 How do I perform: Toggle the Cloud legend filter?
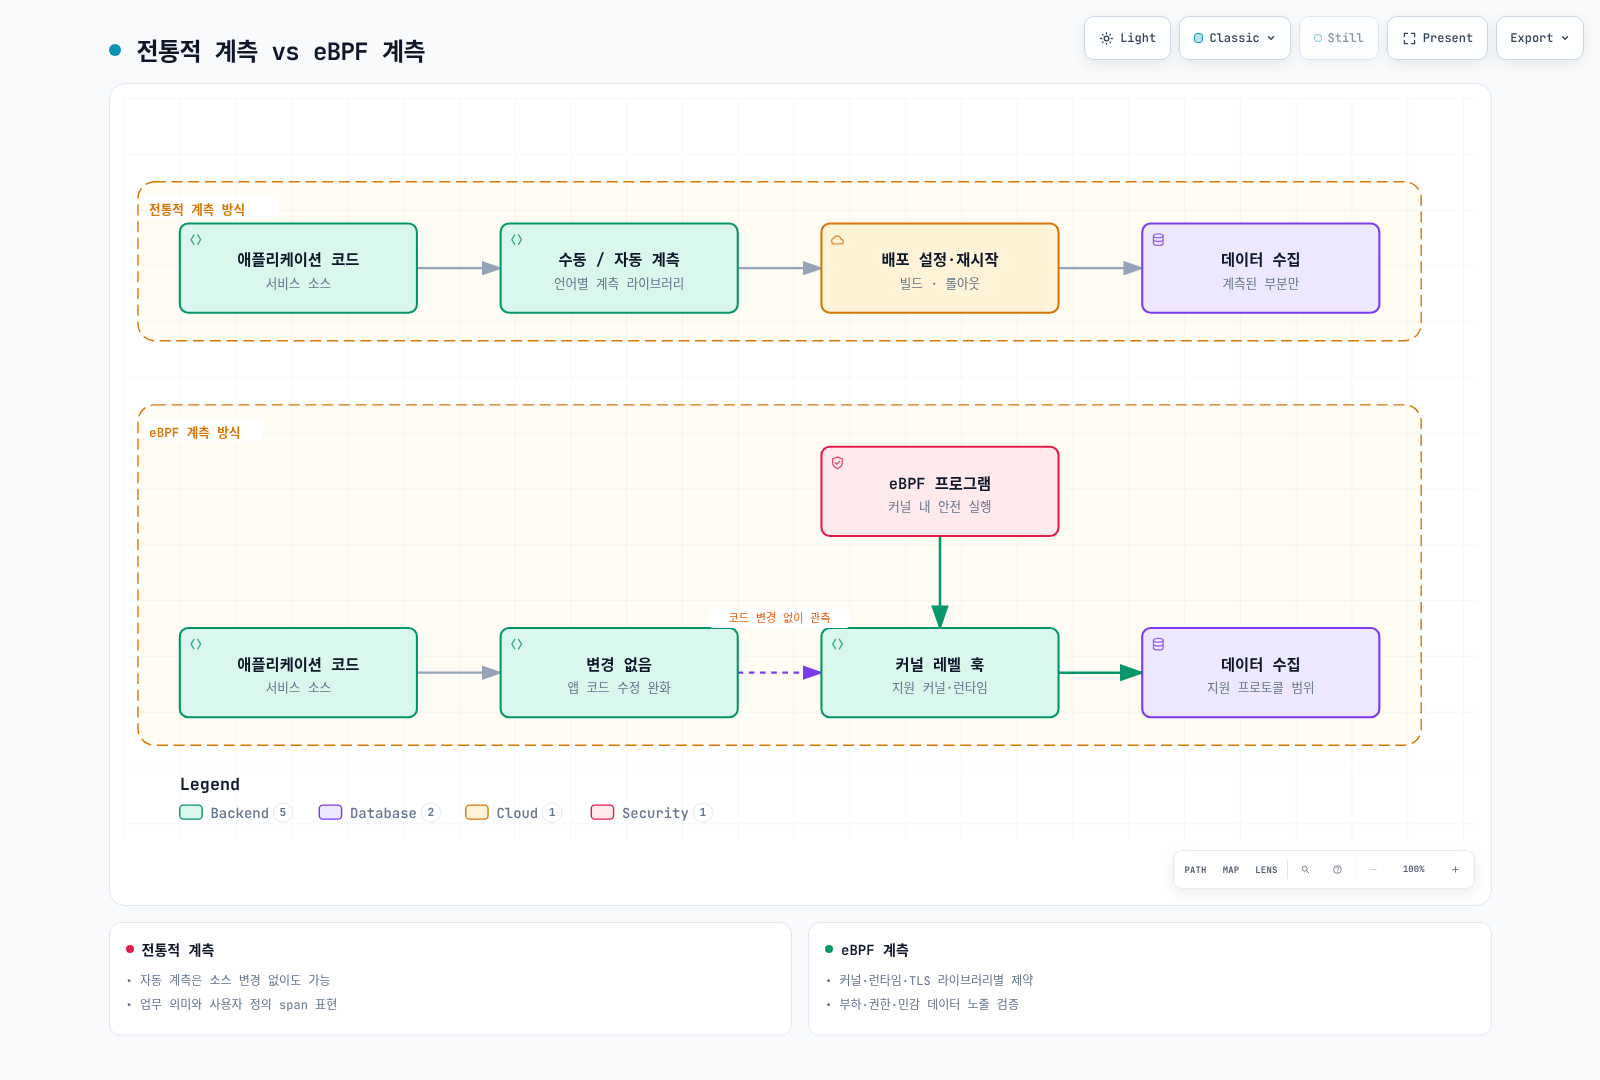point(513,813)
